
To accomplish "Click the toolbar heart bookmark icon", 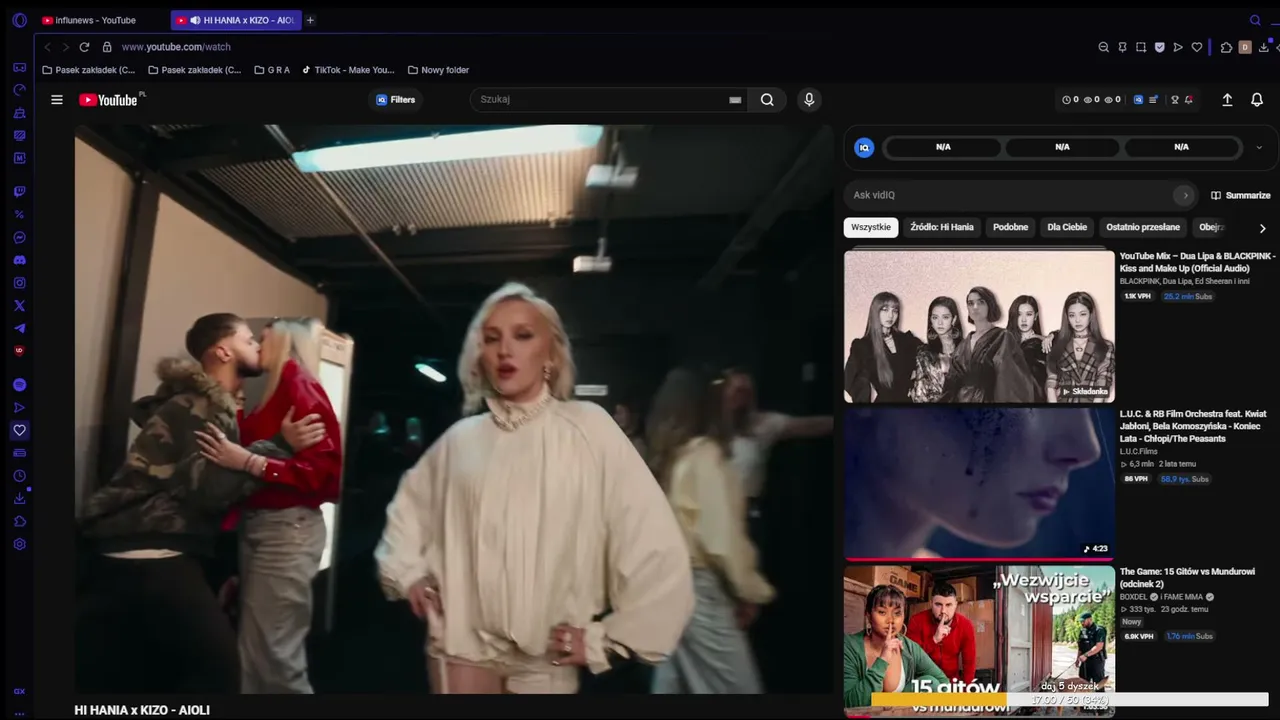I will click(x=1197, y=47).
